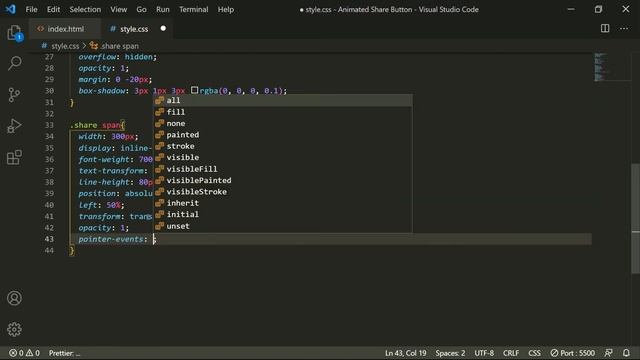Click the Split Editor icon

(605, 29)
